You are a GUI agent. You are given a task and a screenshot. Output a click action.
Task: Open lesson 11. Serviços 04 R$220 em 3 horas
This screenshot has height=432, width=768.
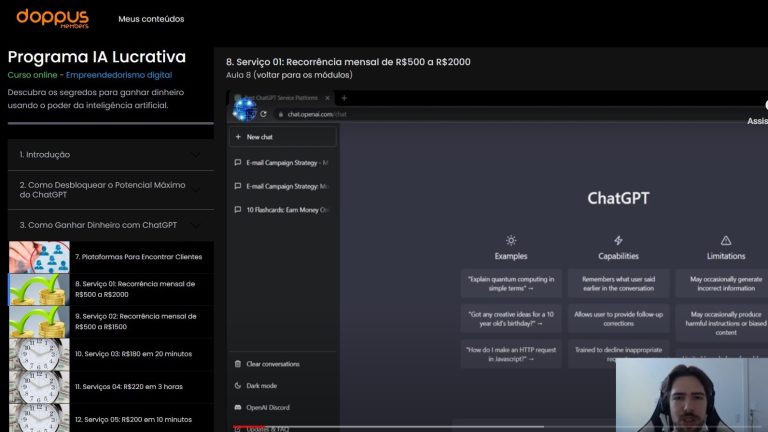129,386
